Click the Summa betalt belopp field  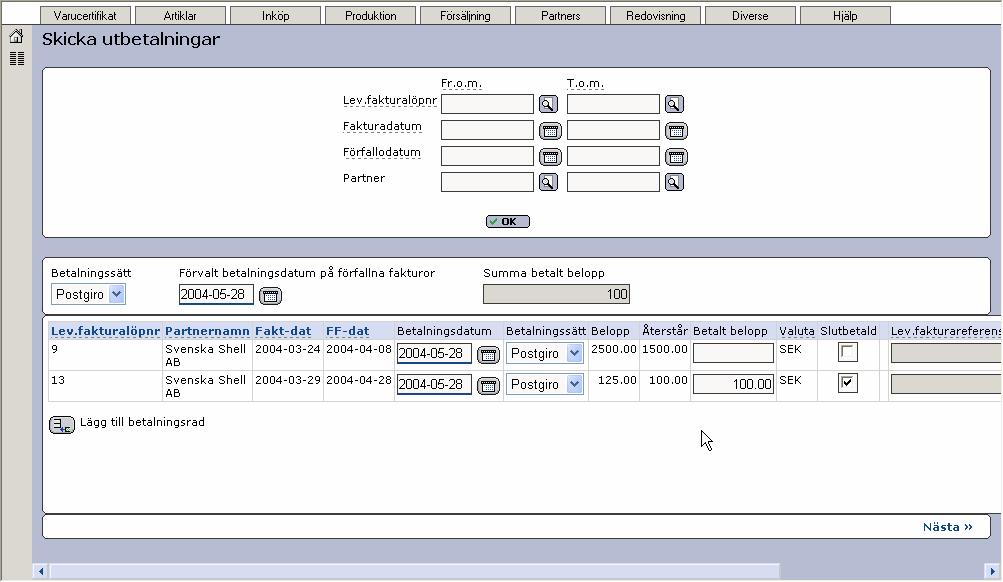click(x=557, y=294)
